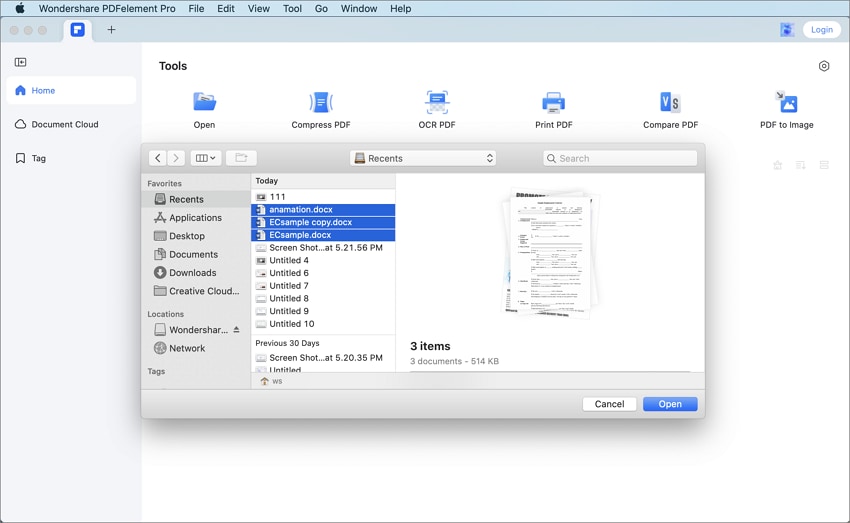
Task: Expand the Recents location dropdown
Action: click(x=423, y=158)
